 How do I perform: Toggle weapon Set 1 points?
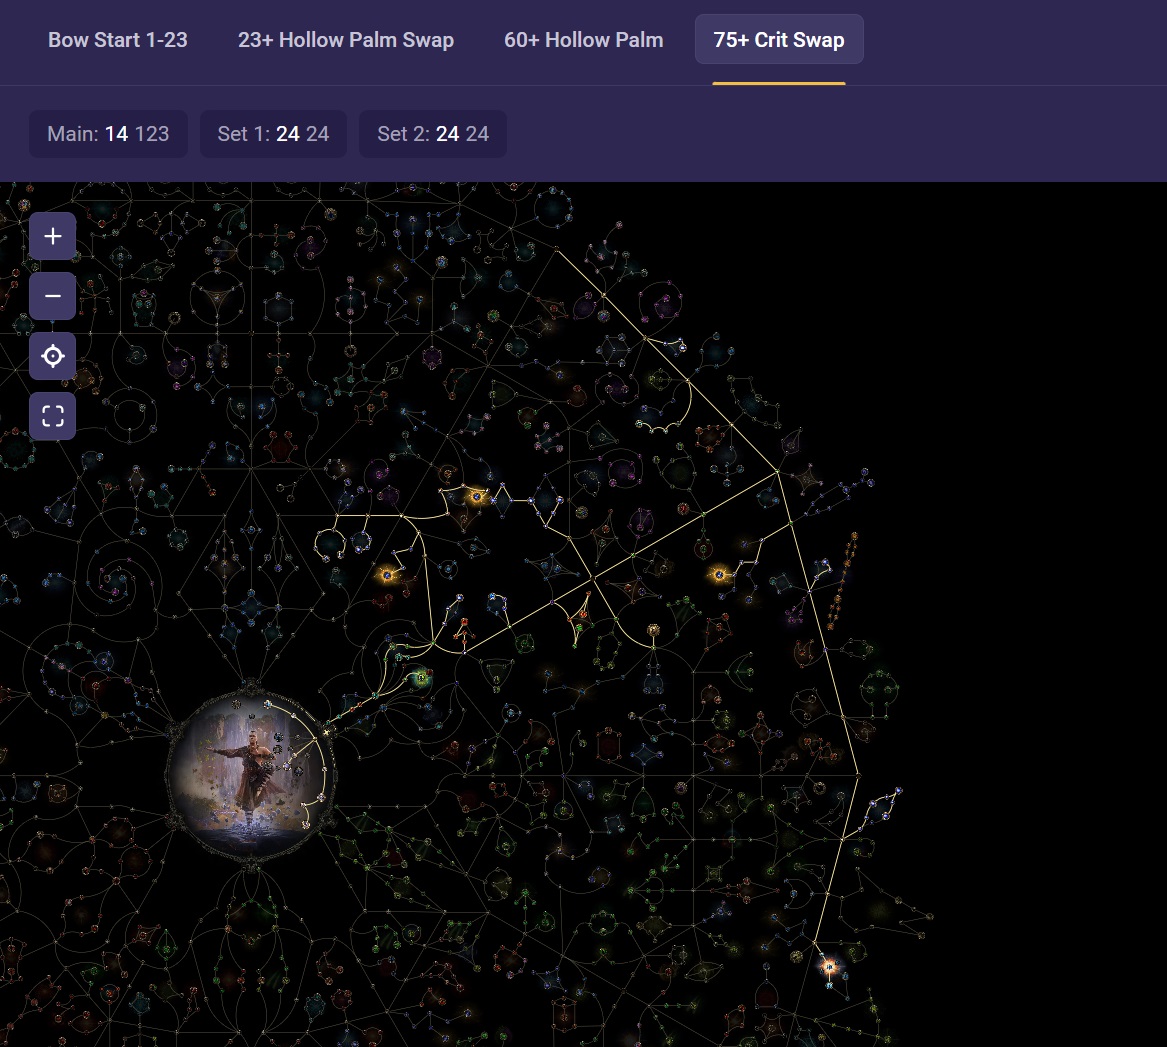pos(273,134)
